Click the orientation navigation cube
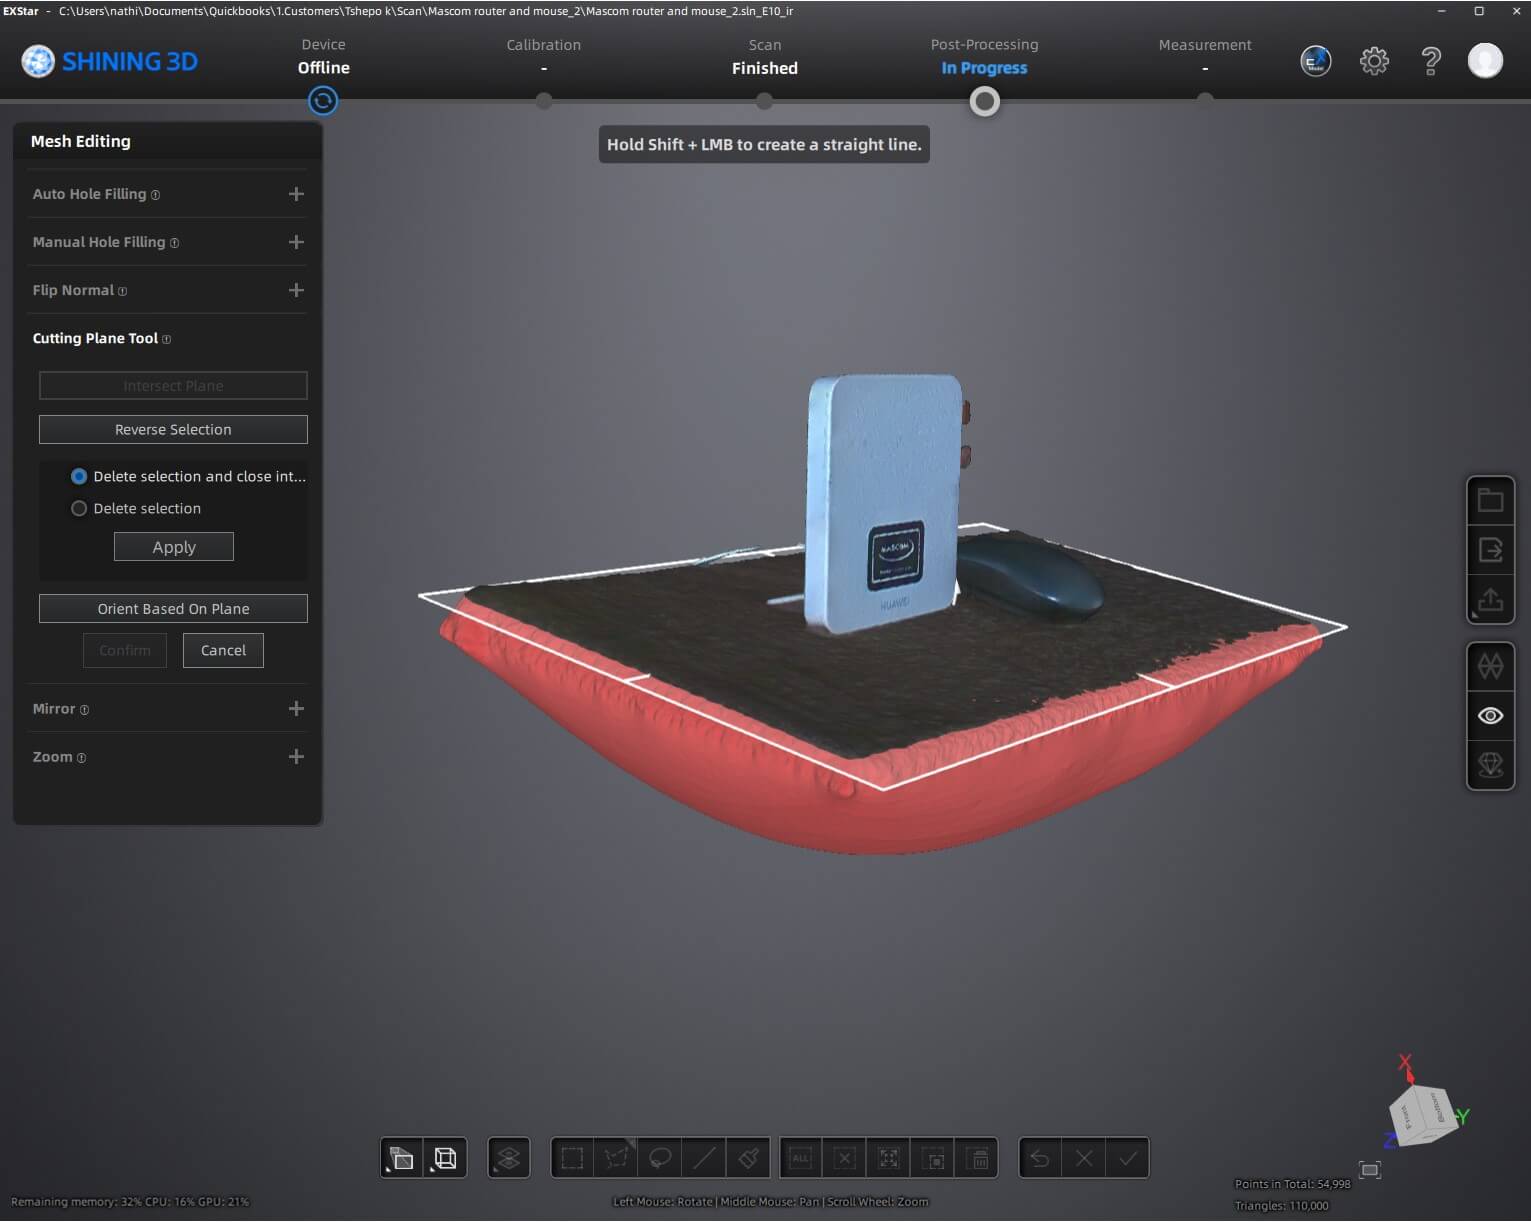1531x1222 pixels. tap(1420, 1112)
